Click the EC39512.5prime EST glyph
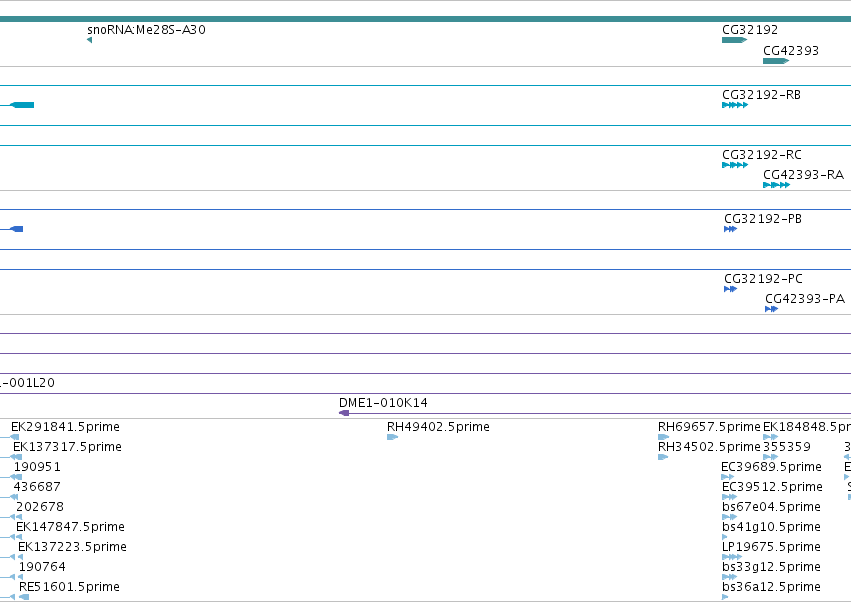The height and width of the screenshot is (602, 851). (729, 497)
